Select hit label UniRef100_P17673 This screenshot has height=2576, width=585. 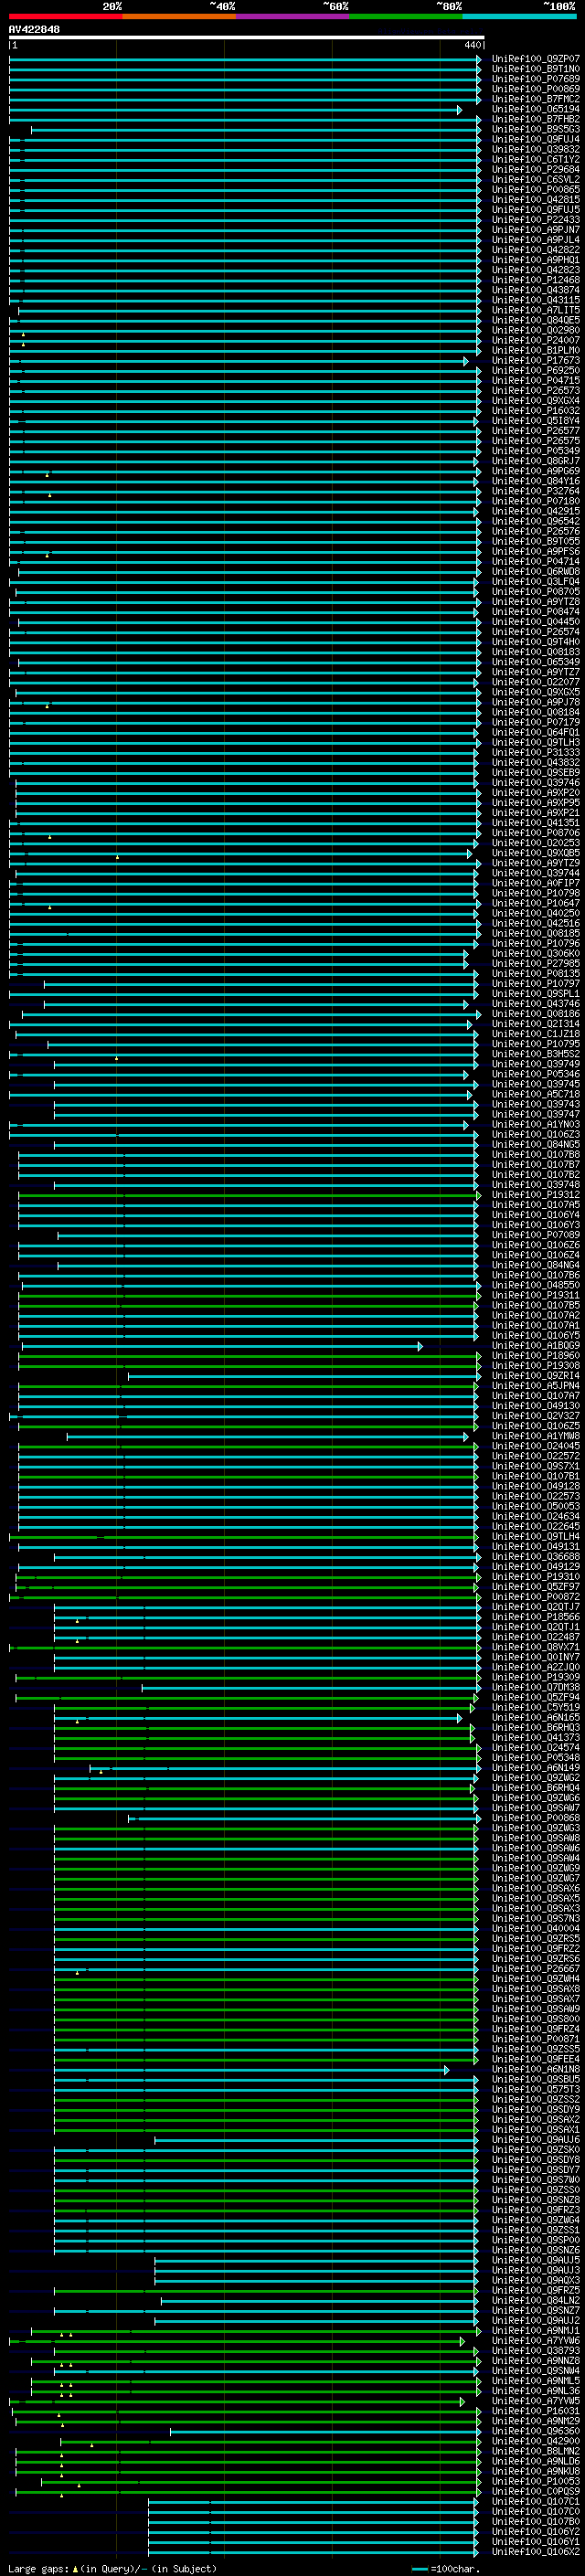[536, 360]
